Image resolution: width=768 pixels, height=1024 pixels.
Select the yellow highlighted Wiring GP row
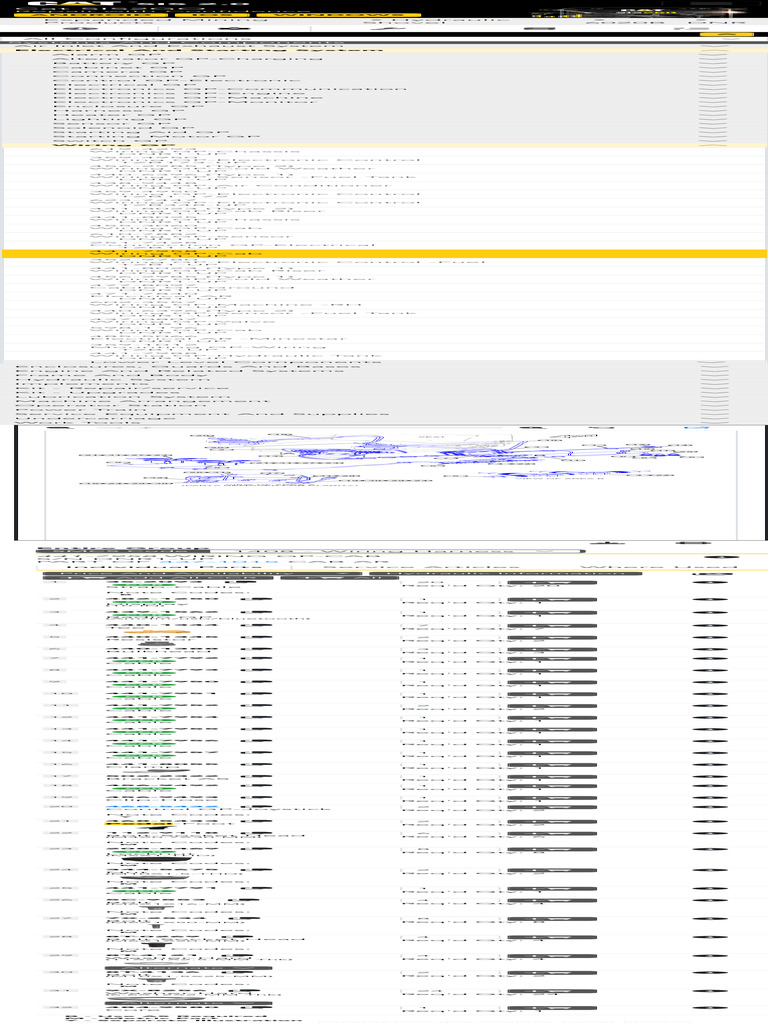(384, 254)
